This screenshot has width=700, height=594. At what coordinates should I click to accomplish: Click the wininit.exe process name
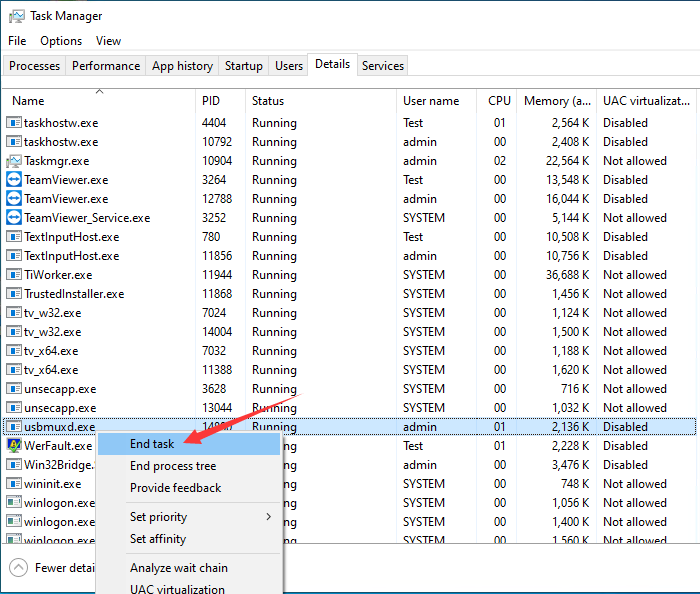pos(53,484)
